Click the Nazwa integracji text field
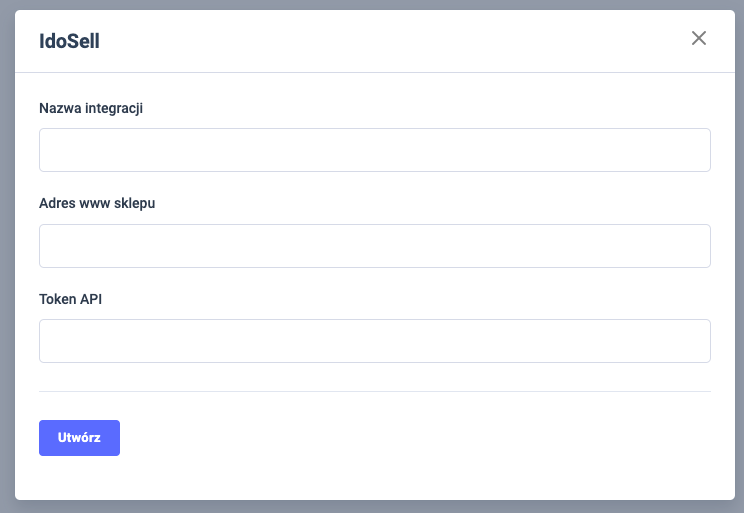744x513 pixels. [374, 150]
